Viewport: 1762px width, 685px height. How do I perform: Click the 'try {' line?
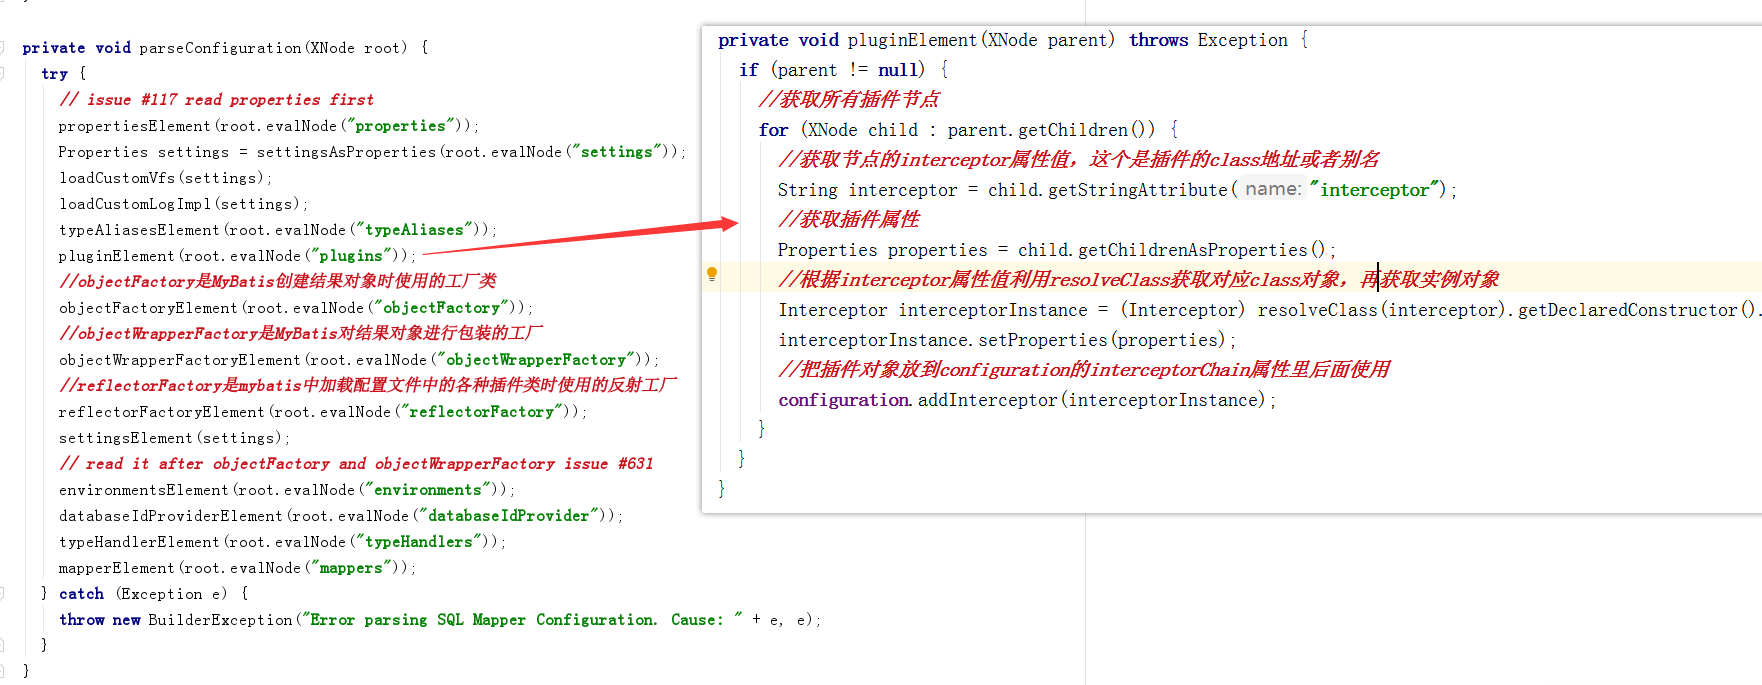pyautogui.click(x=64, y=74)
